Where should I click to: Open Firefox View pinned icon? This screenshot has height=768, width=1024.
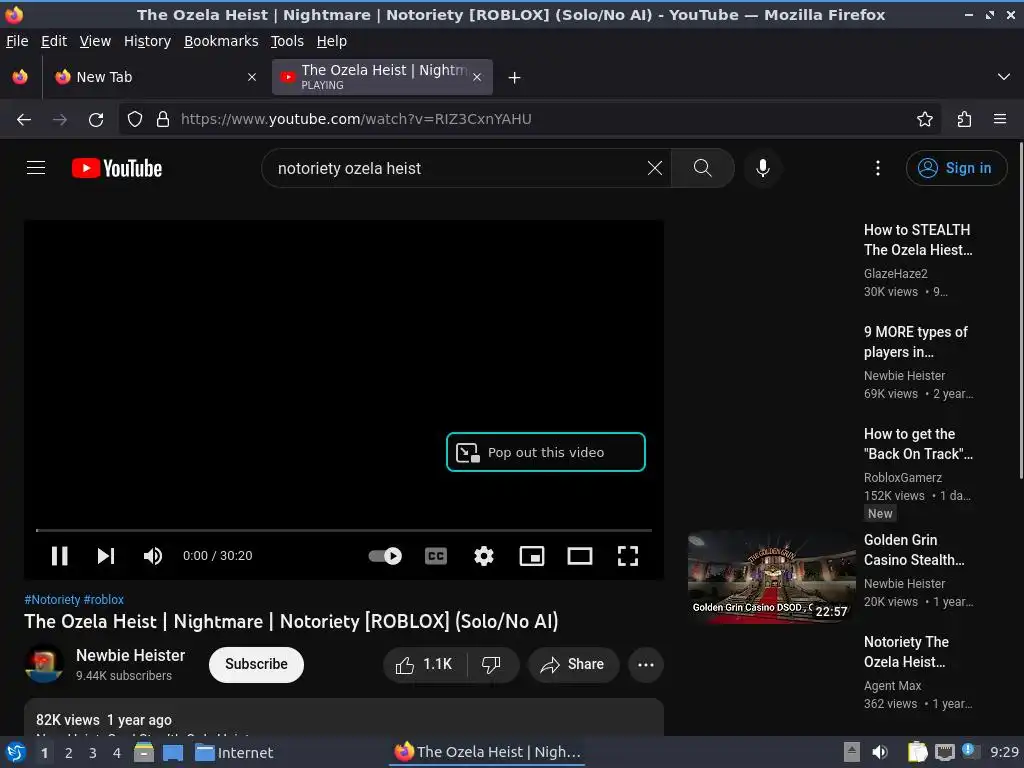point(20,77)
